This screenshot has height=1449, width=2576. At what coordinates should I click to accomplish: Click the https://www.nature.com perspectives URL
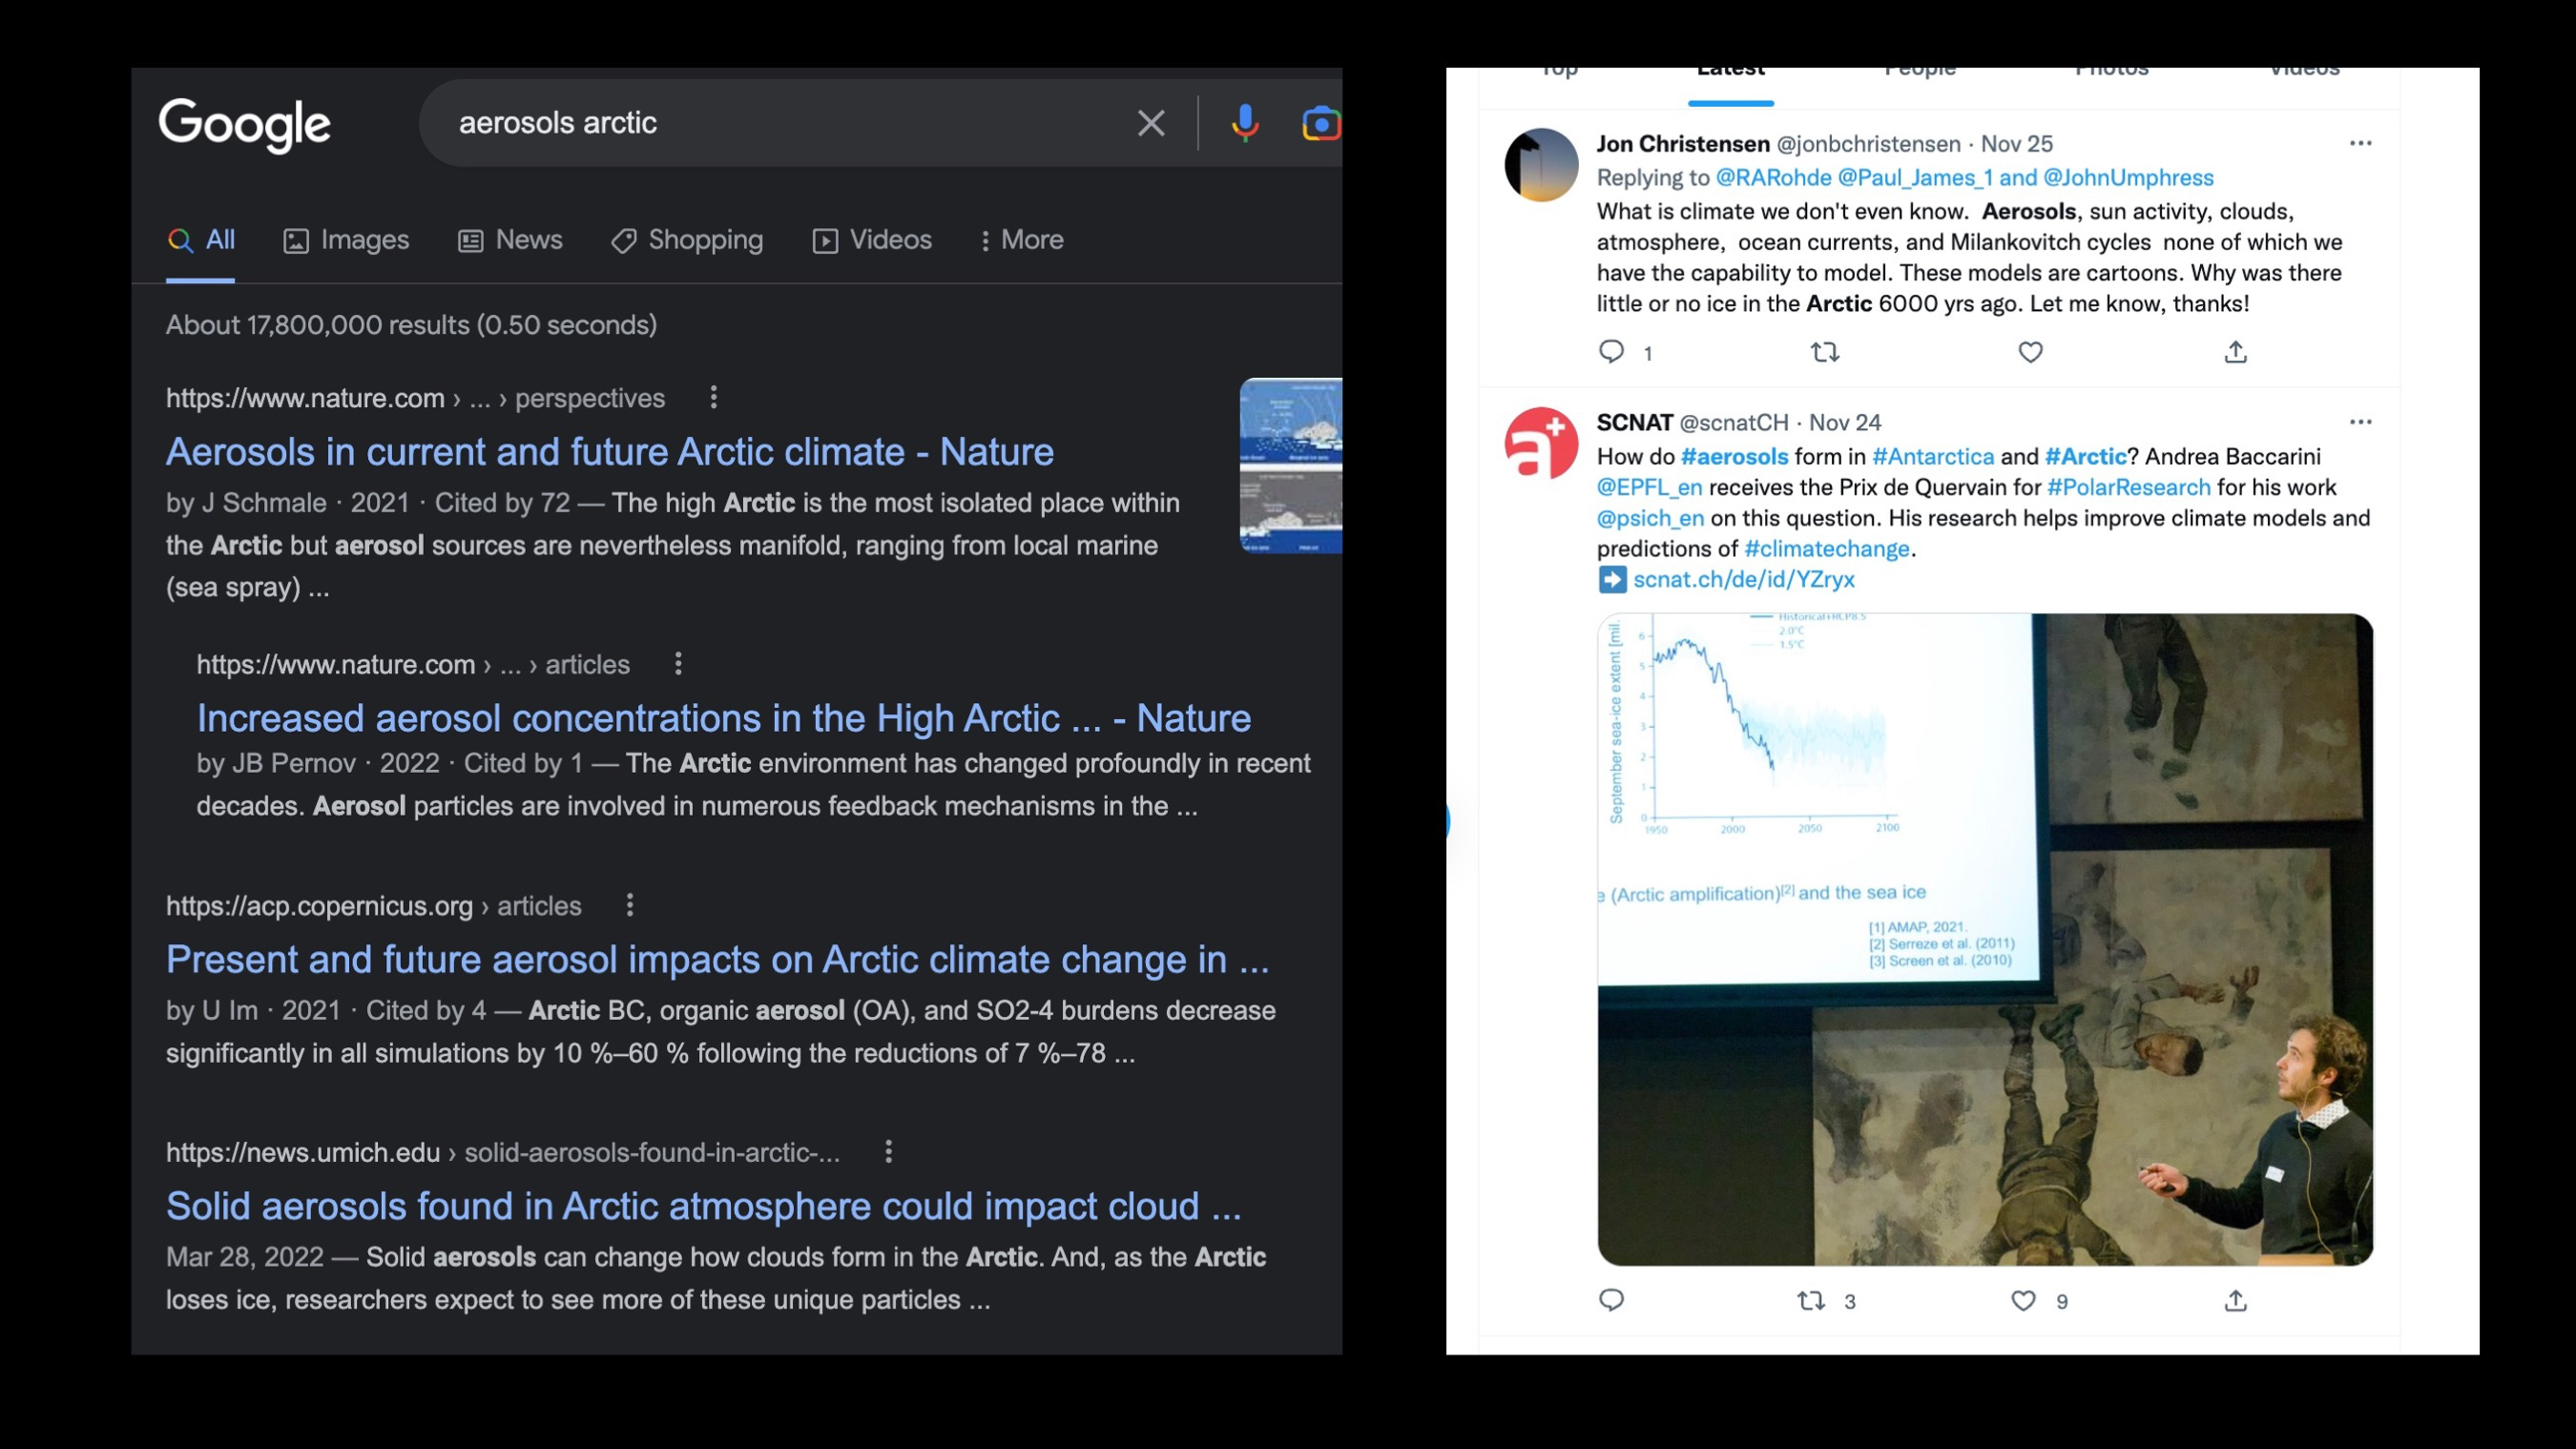[x=415, y=398]
